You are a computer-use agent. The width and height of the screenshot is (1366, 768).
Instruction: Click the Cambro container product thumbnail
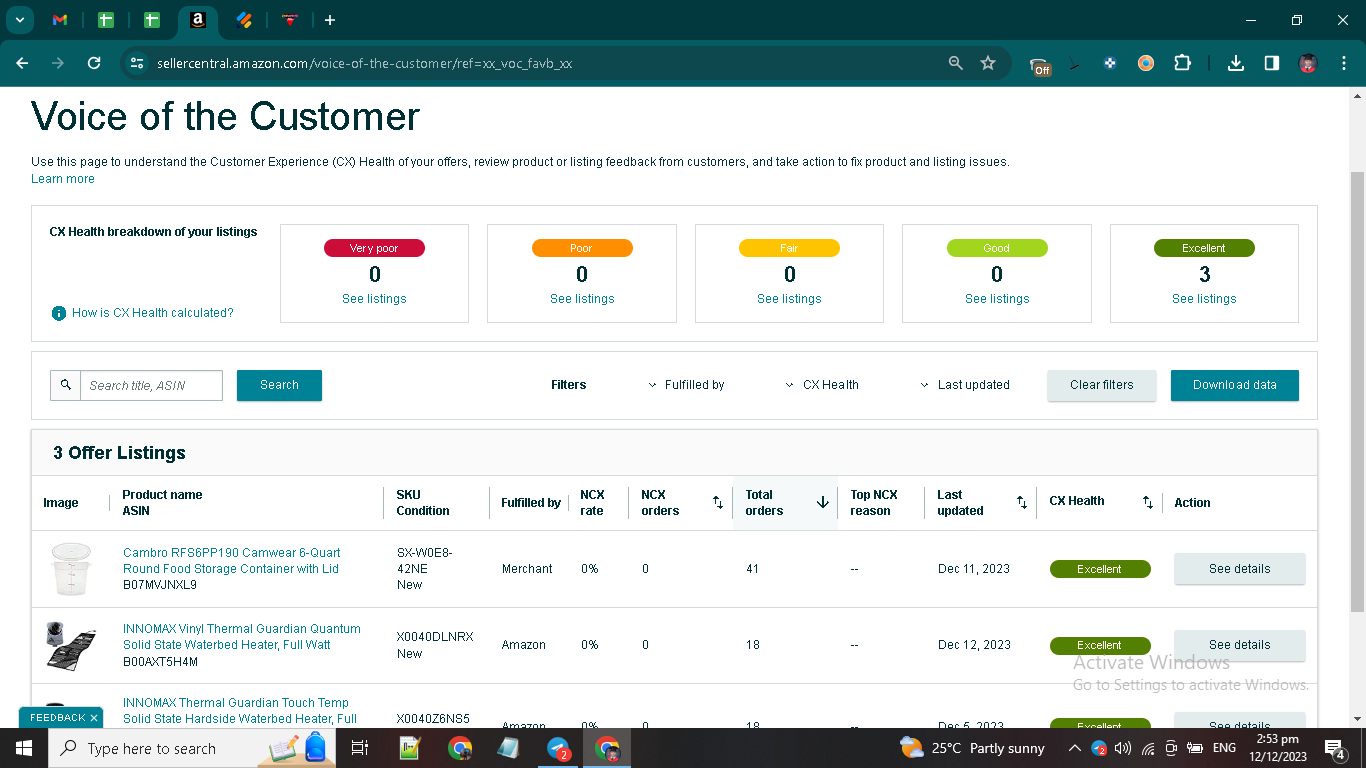70,569
